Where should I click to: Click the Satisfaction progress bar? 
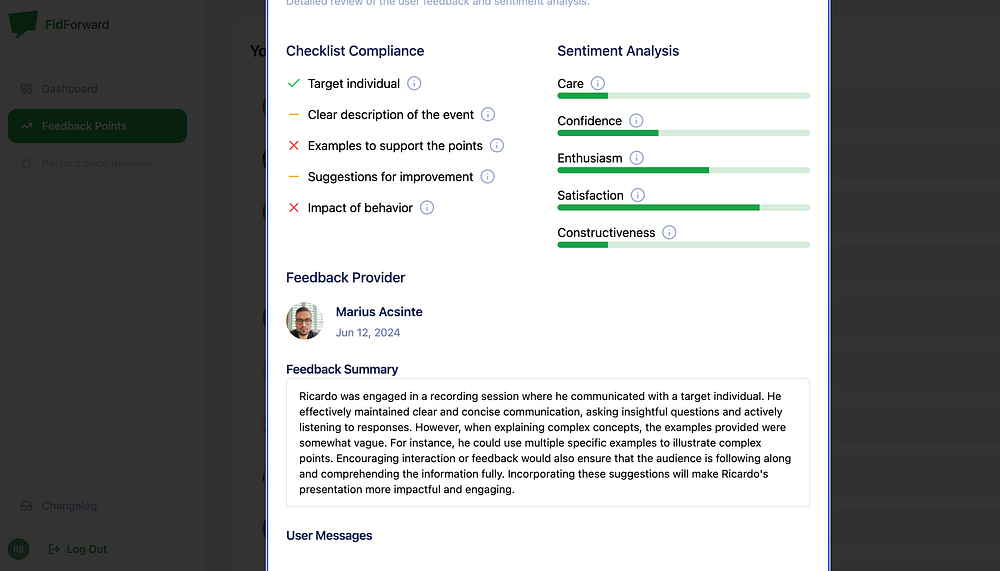click(x=683, y=208)
